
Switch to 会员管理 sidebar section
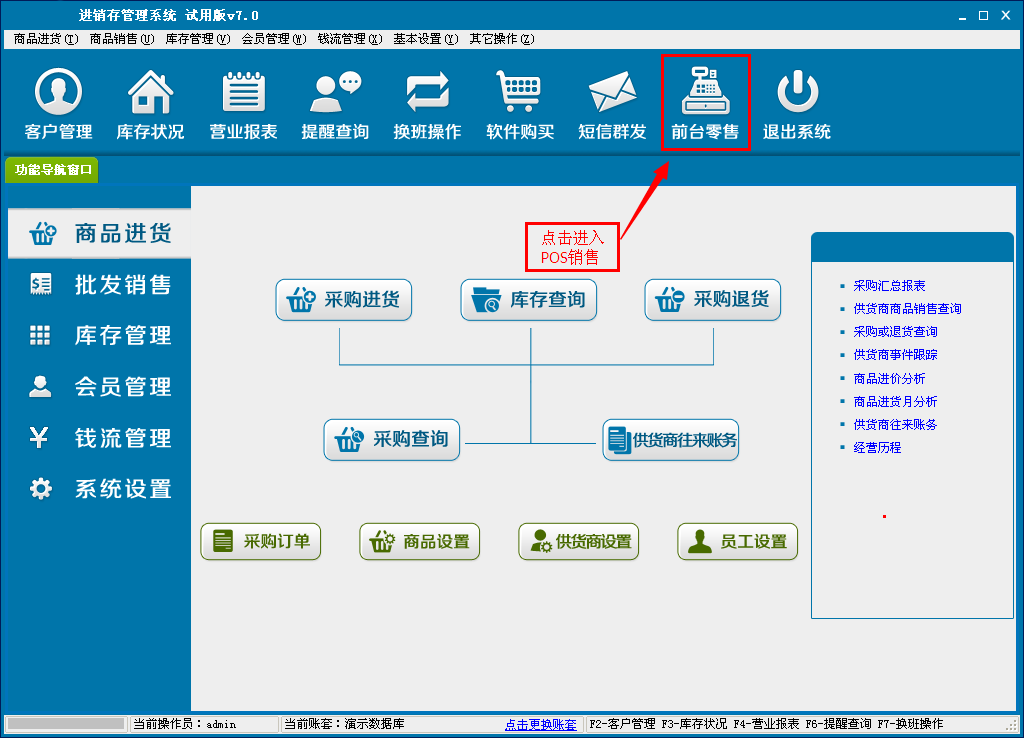[x=98, y=387]
